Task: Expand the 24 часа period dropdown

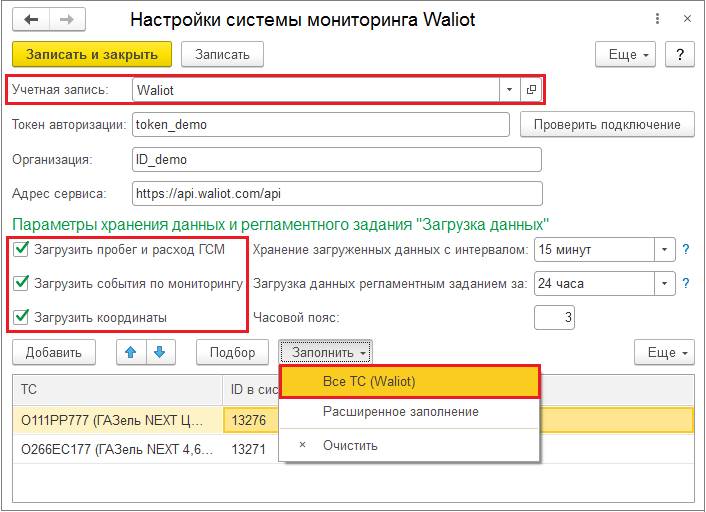Action: coord(664,284)
